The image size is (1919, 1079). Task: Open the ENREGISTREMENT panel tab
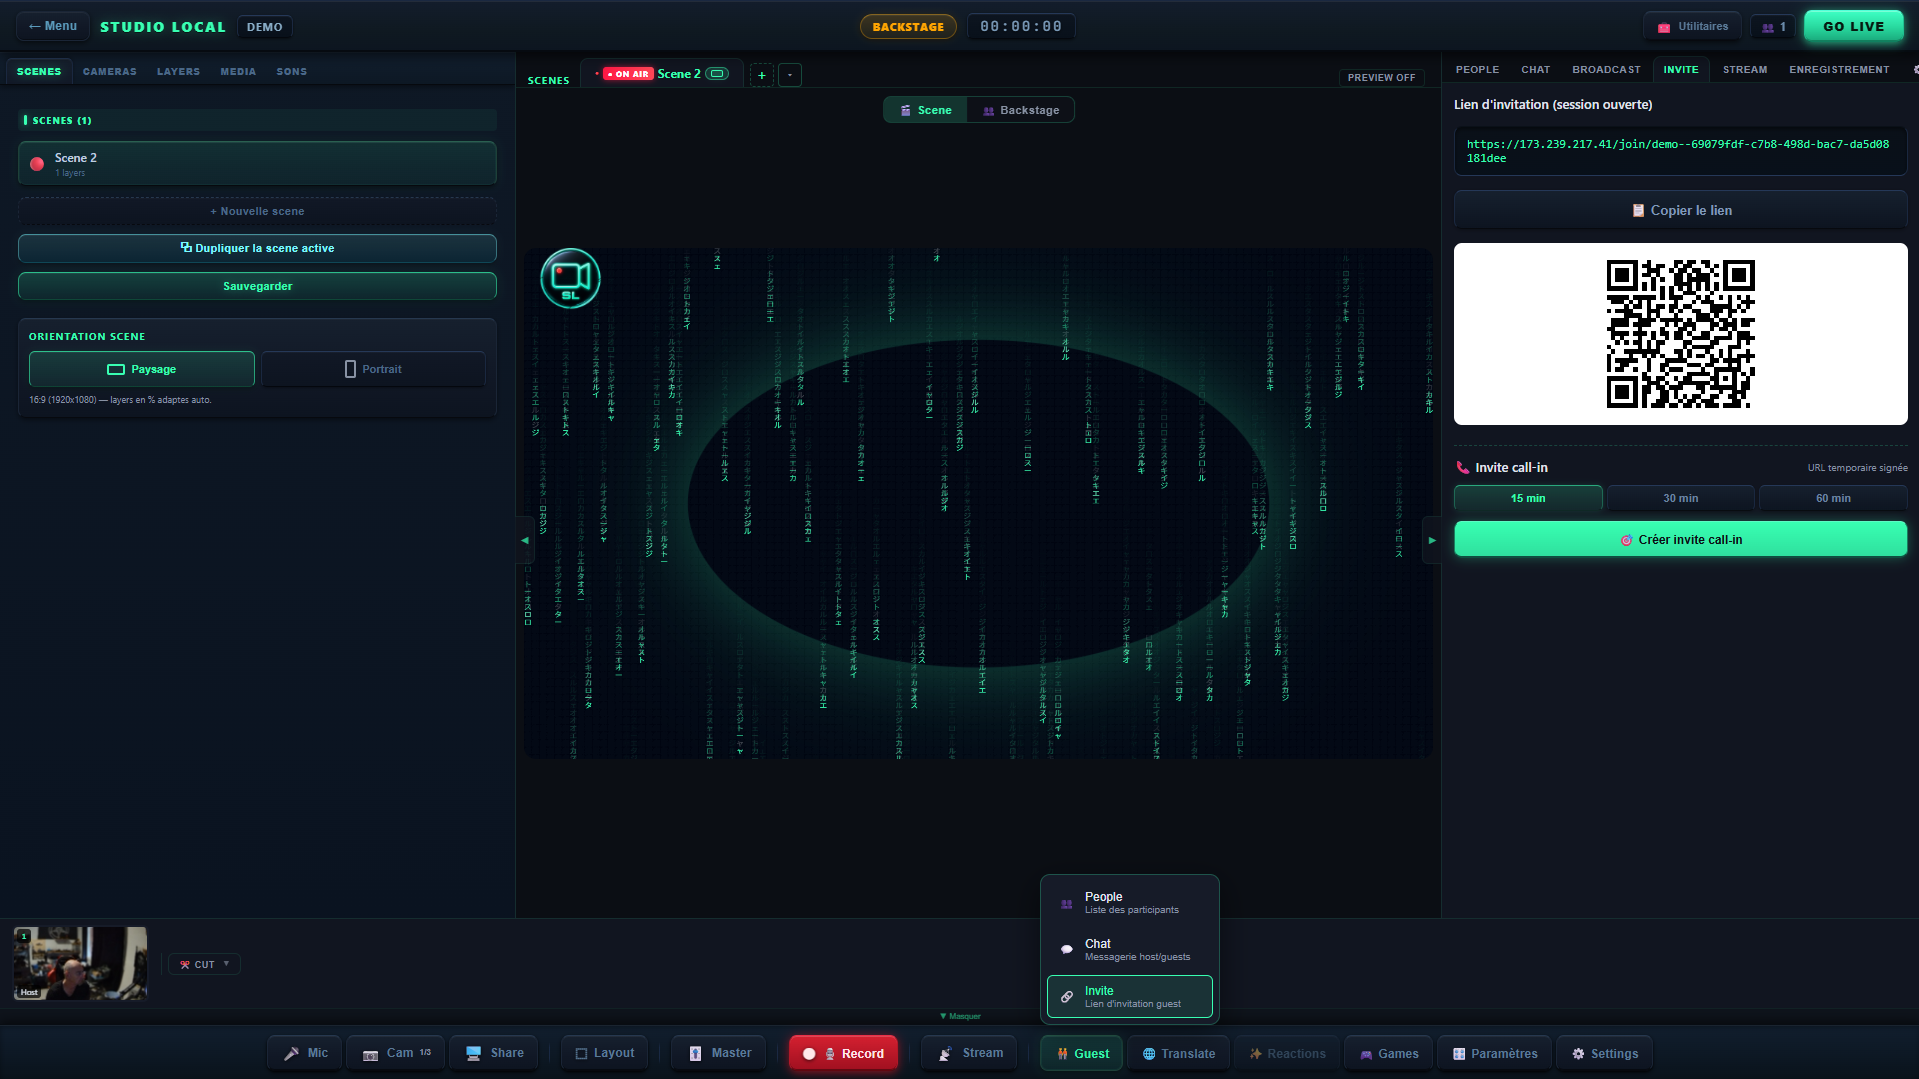(1839, 70)
